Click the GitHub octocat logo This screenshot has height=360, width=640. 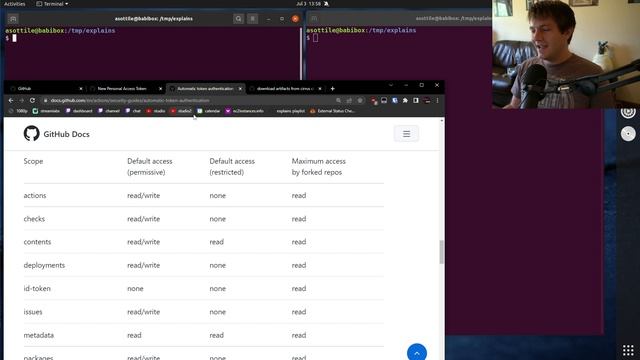click(31, 134)
